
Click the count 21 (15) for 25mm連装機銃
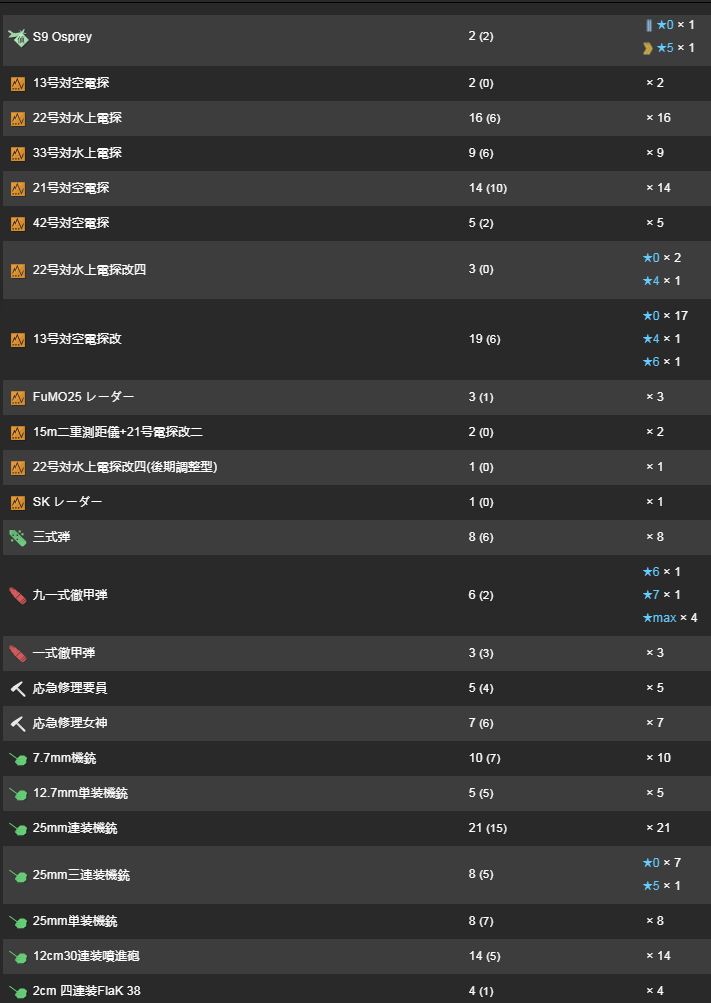click(x=487, y=828)
